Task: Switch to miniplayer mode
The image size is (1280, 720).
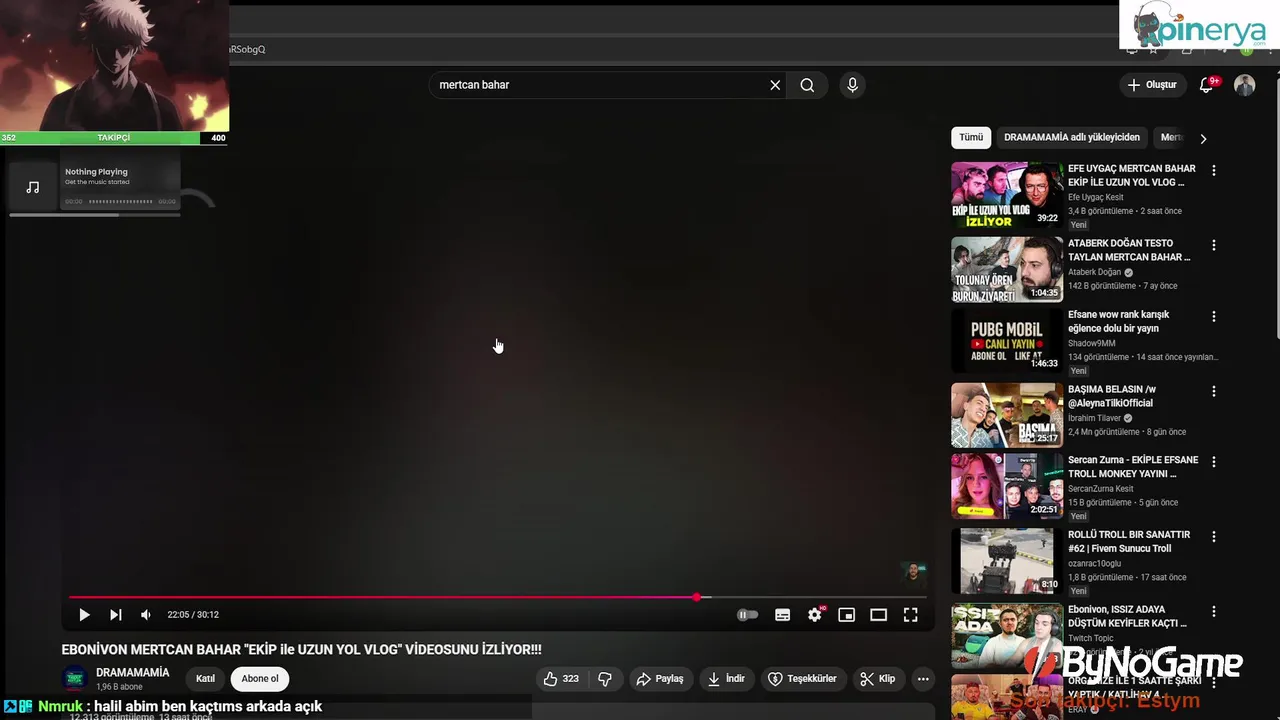Action: pyautogui.click(x=847, y=615)
